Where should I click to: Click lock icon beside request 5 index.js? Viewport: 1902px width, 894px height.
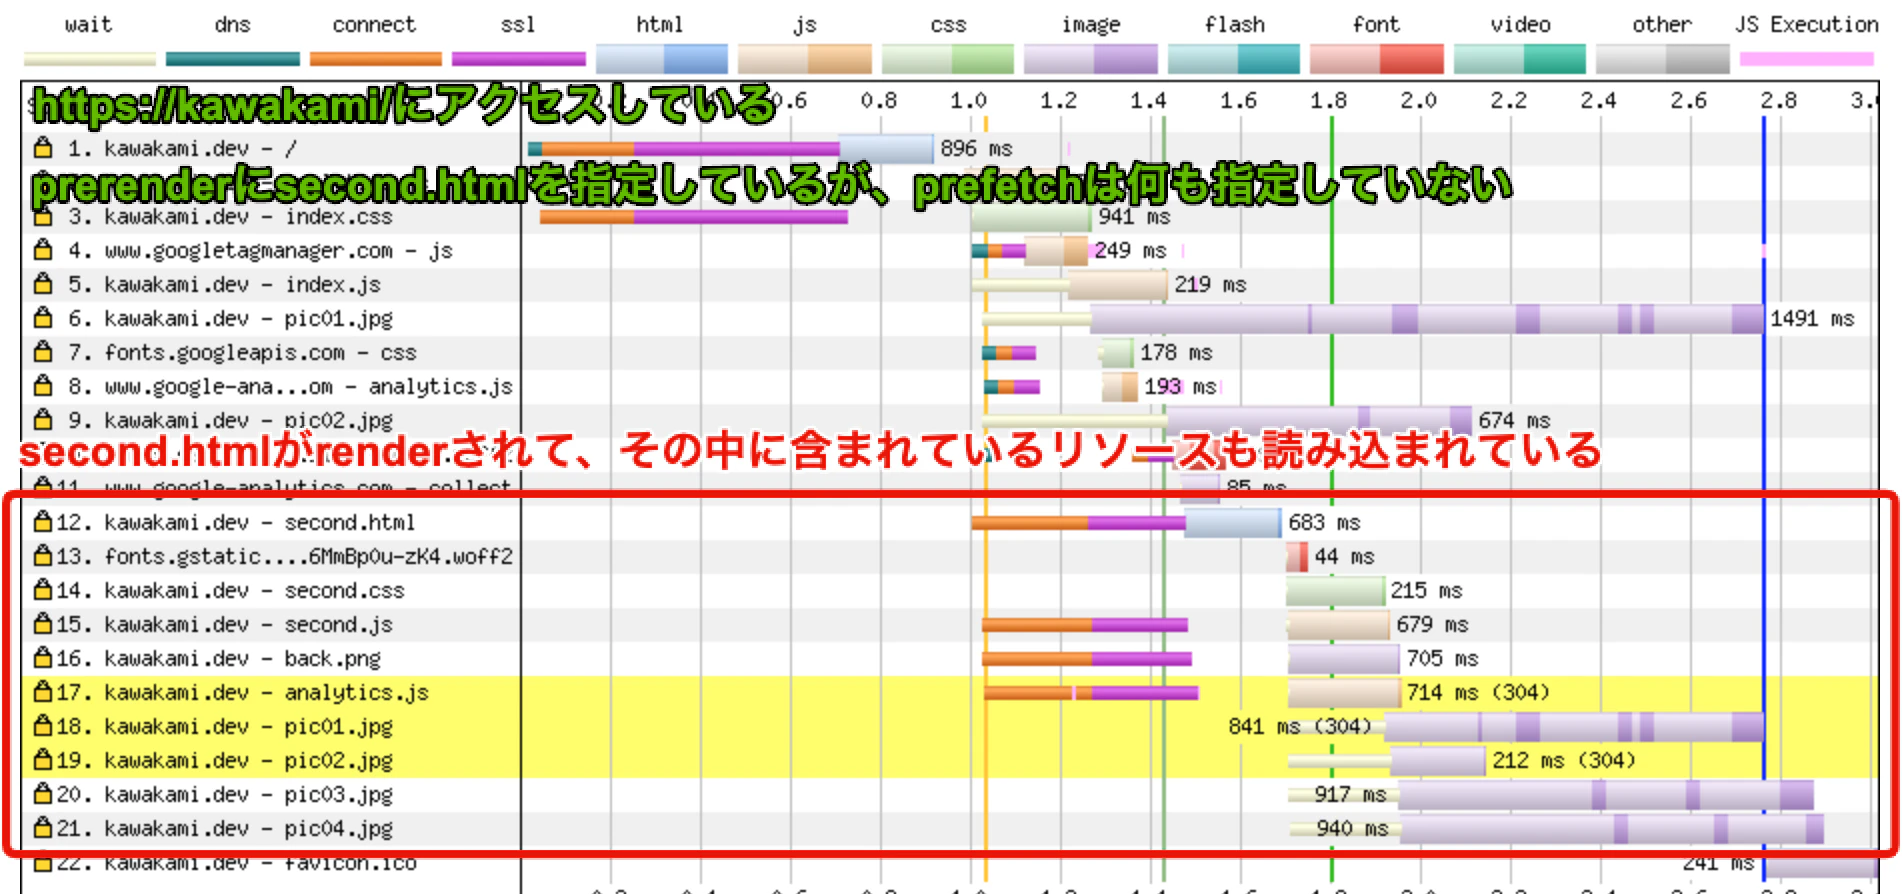tap(43, 284)
